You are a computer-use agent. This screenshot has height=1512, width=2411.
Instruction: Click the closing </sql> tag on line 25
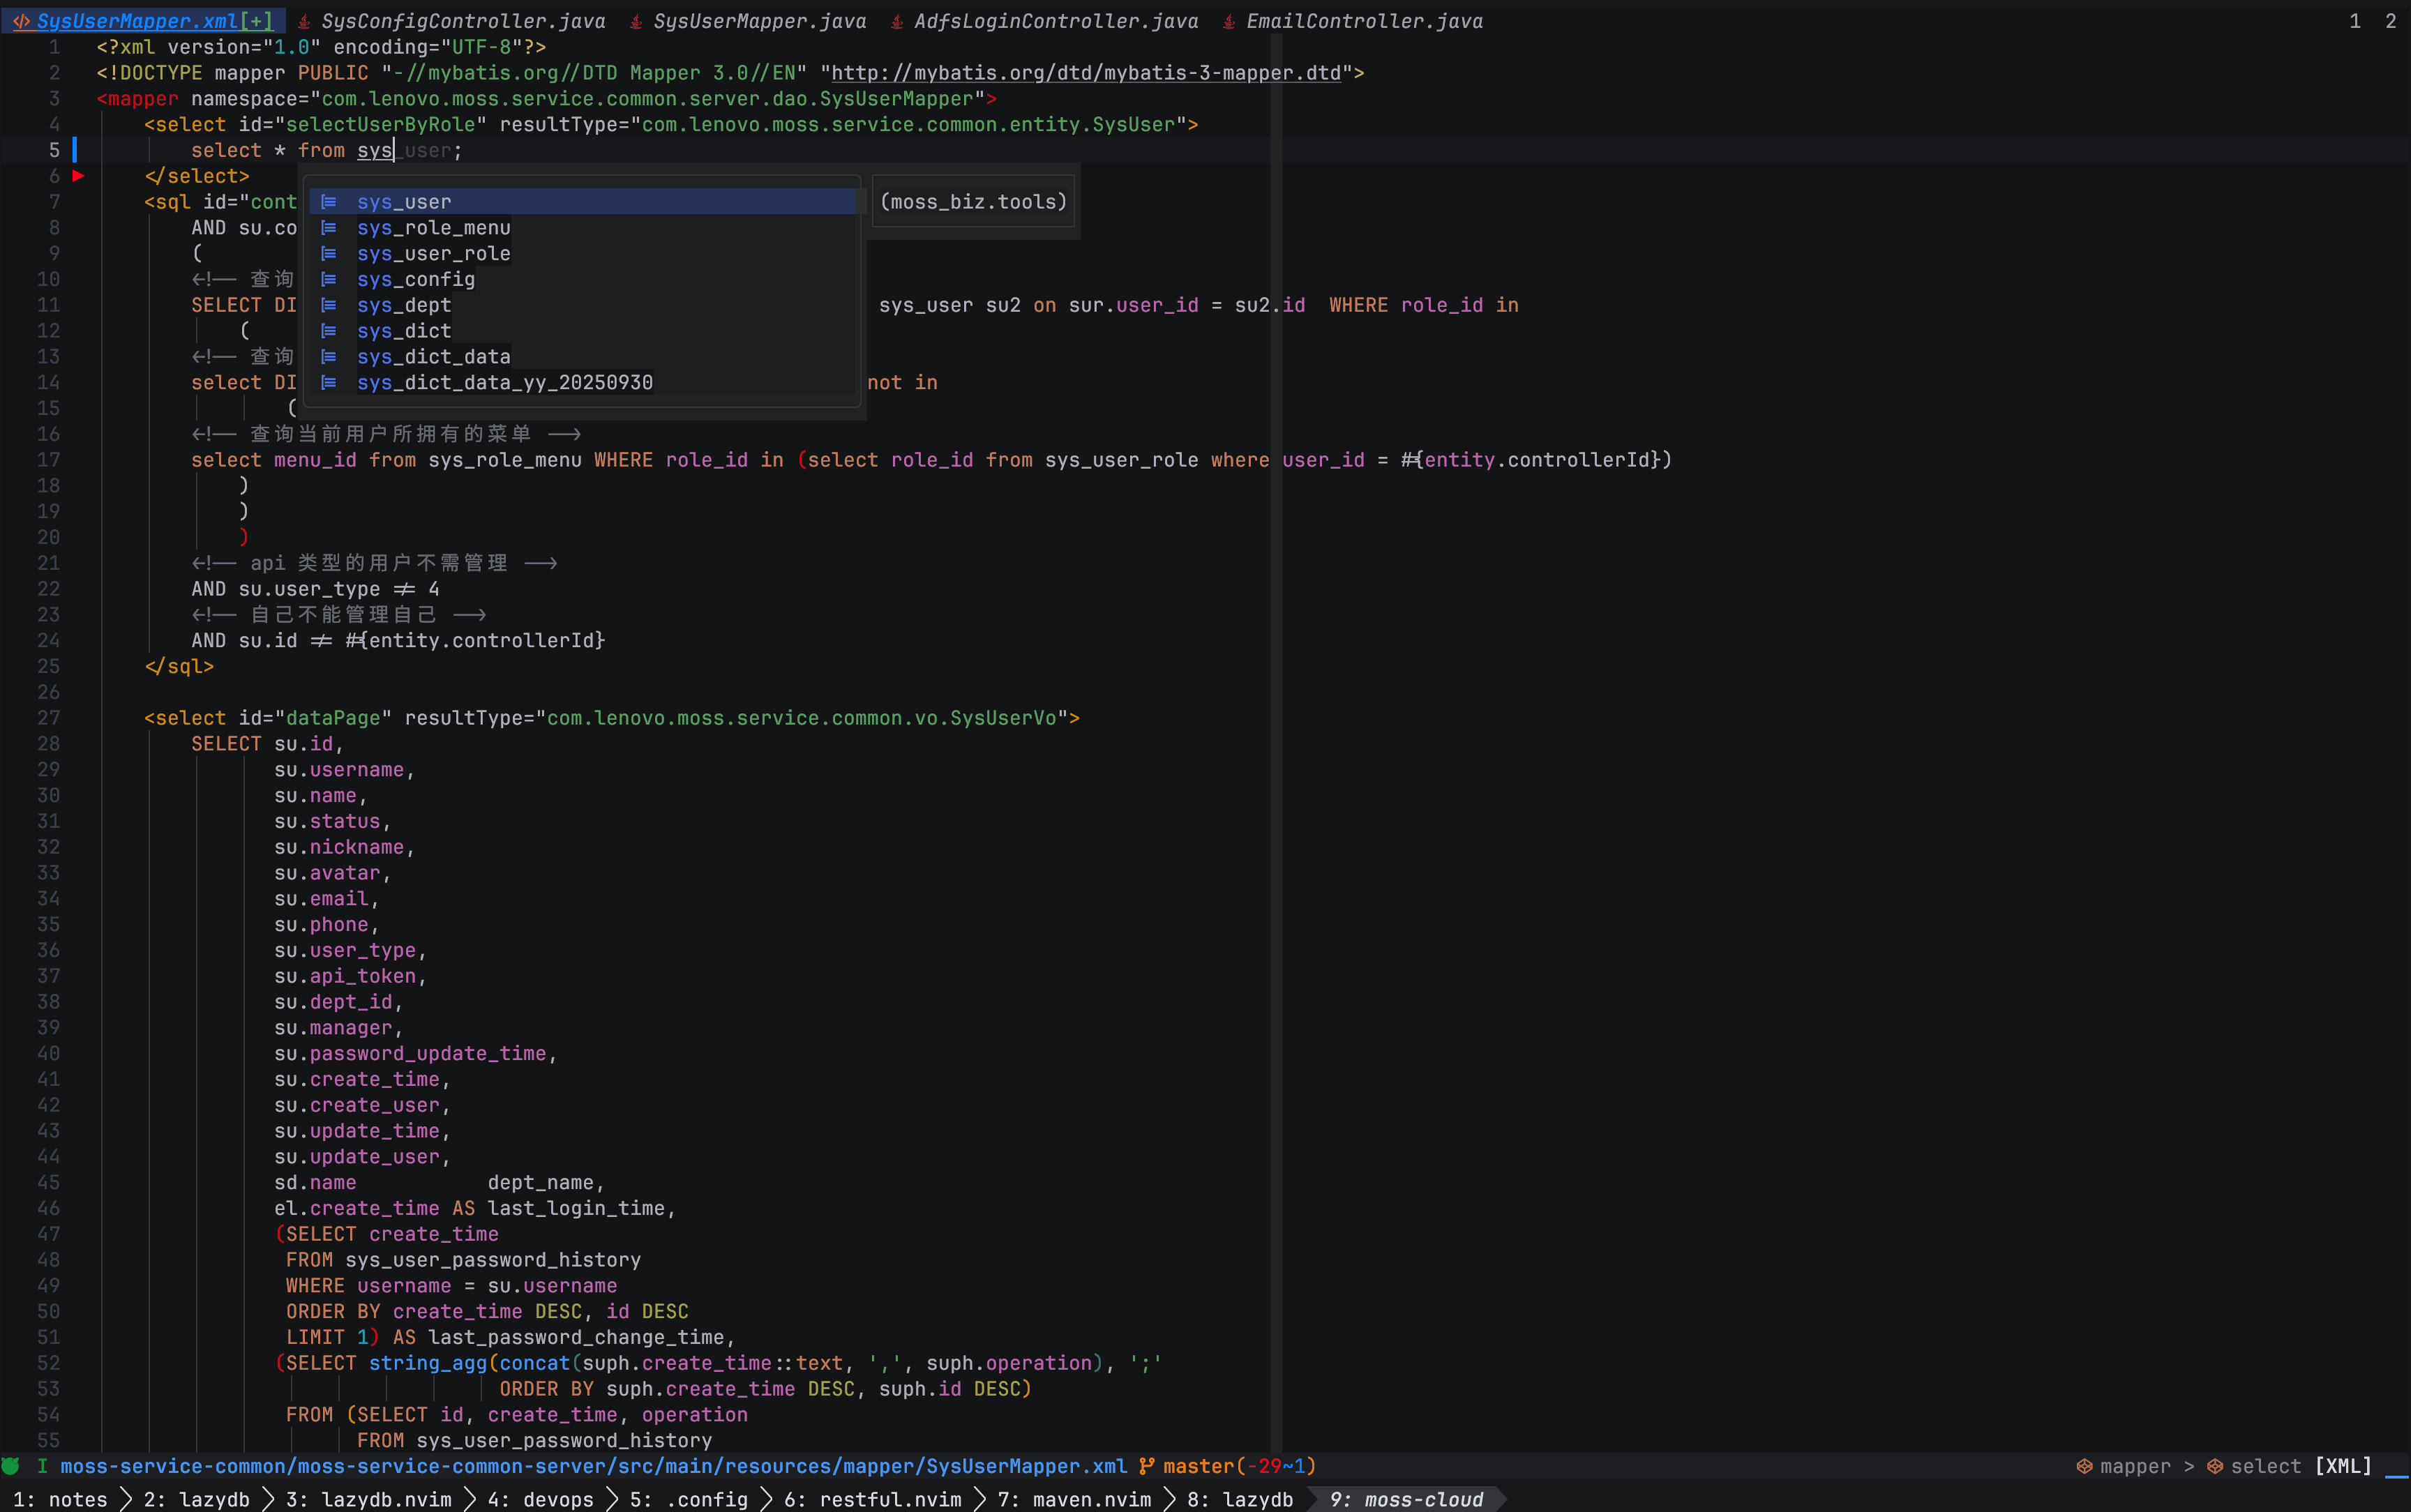(179, 666)
